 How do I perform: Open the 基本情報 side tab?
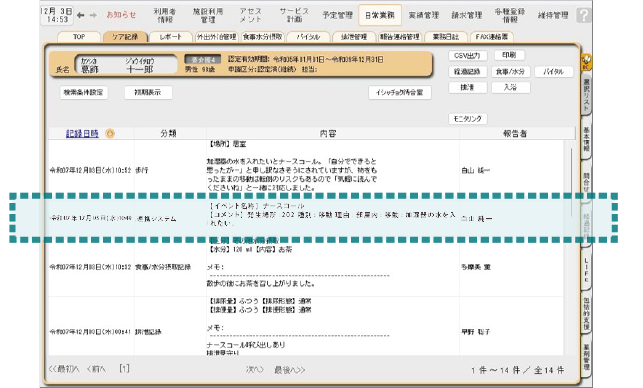click(586, 139)
